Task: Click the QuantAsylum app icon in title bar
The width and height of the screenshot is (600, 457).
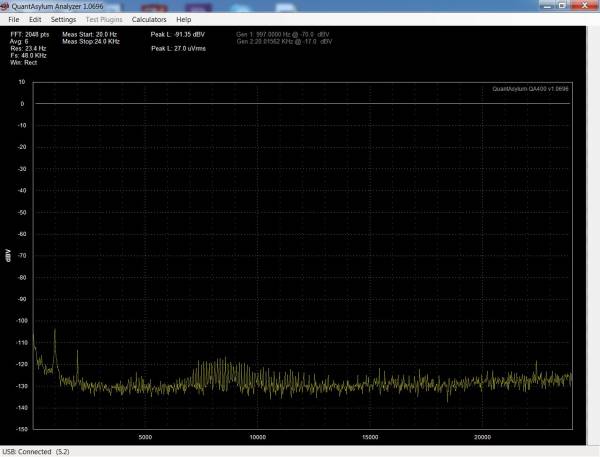Action: 5,6
